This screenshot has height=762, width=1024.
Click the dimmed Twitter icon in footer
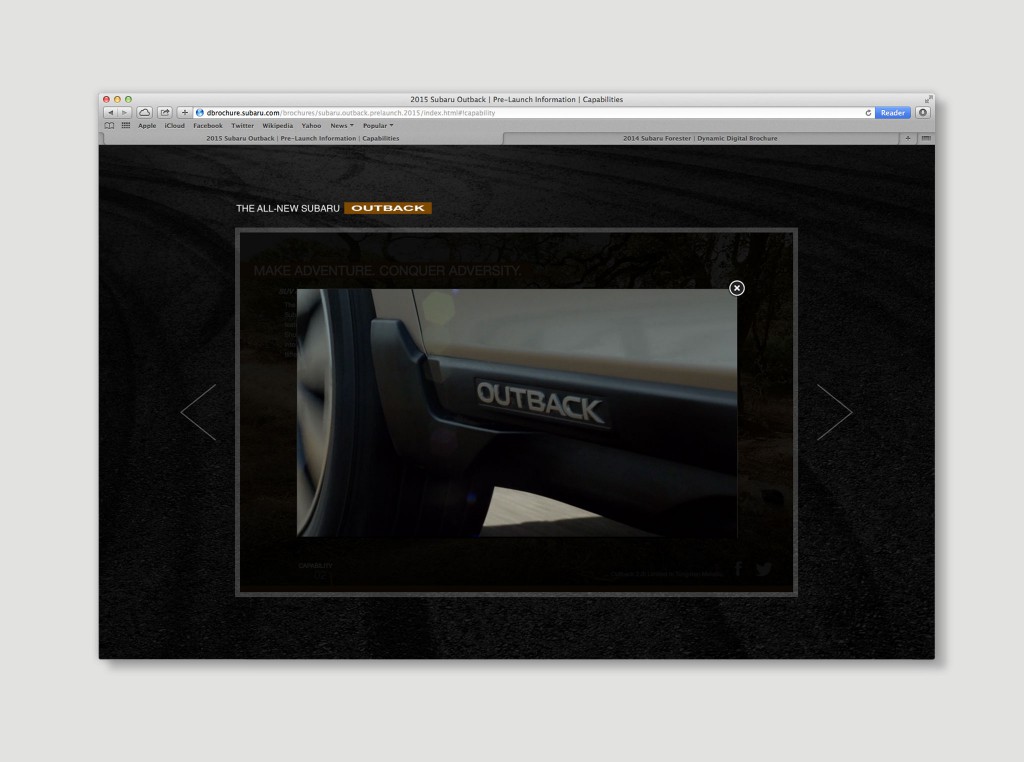click(763, 569)
